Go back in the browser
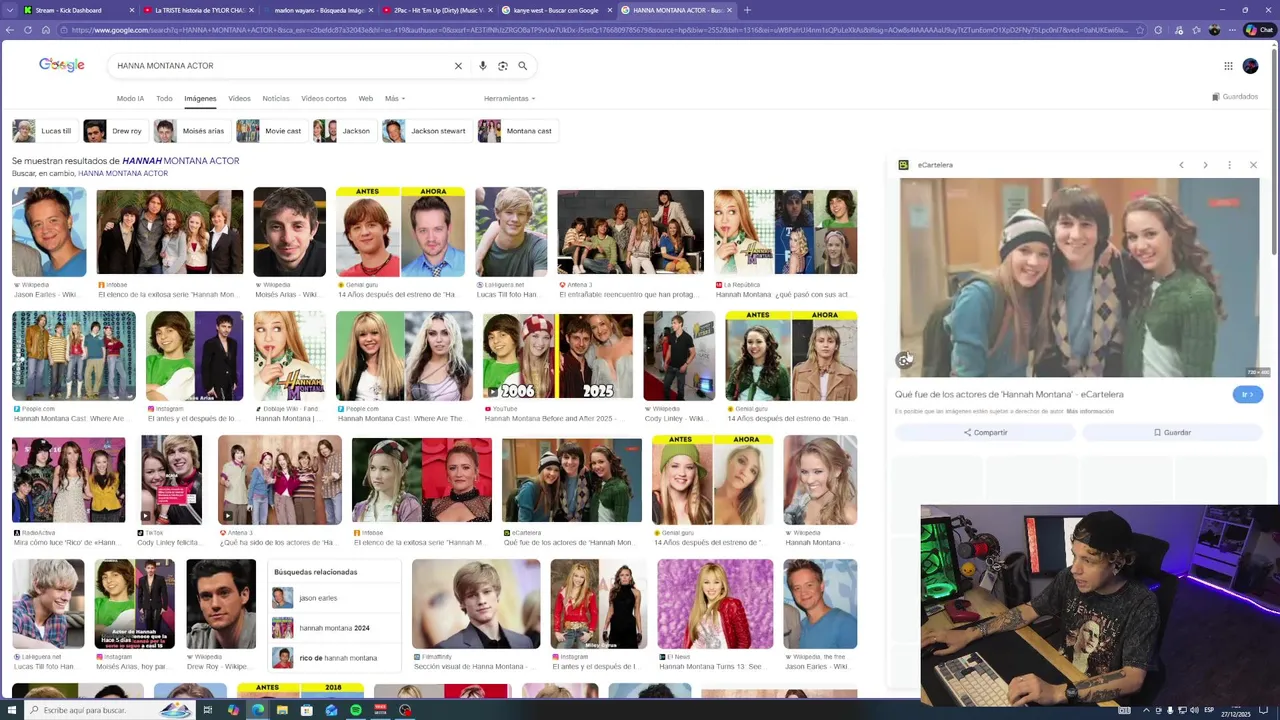This screenshot has height=720, width=1280. pyautogui.click(x=10, y=30)
